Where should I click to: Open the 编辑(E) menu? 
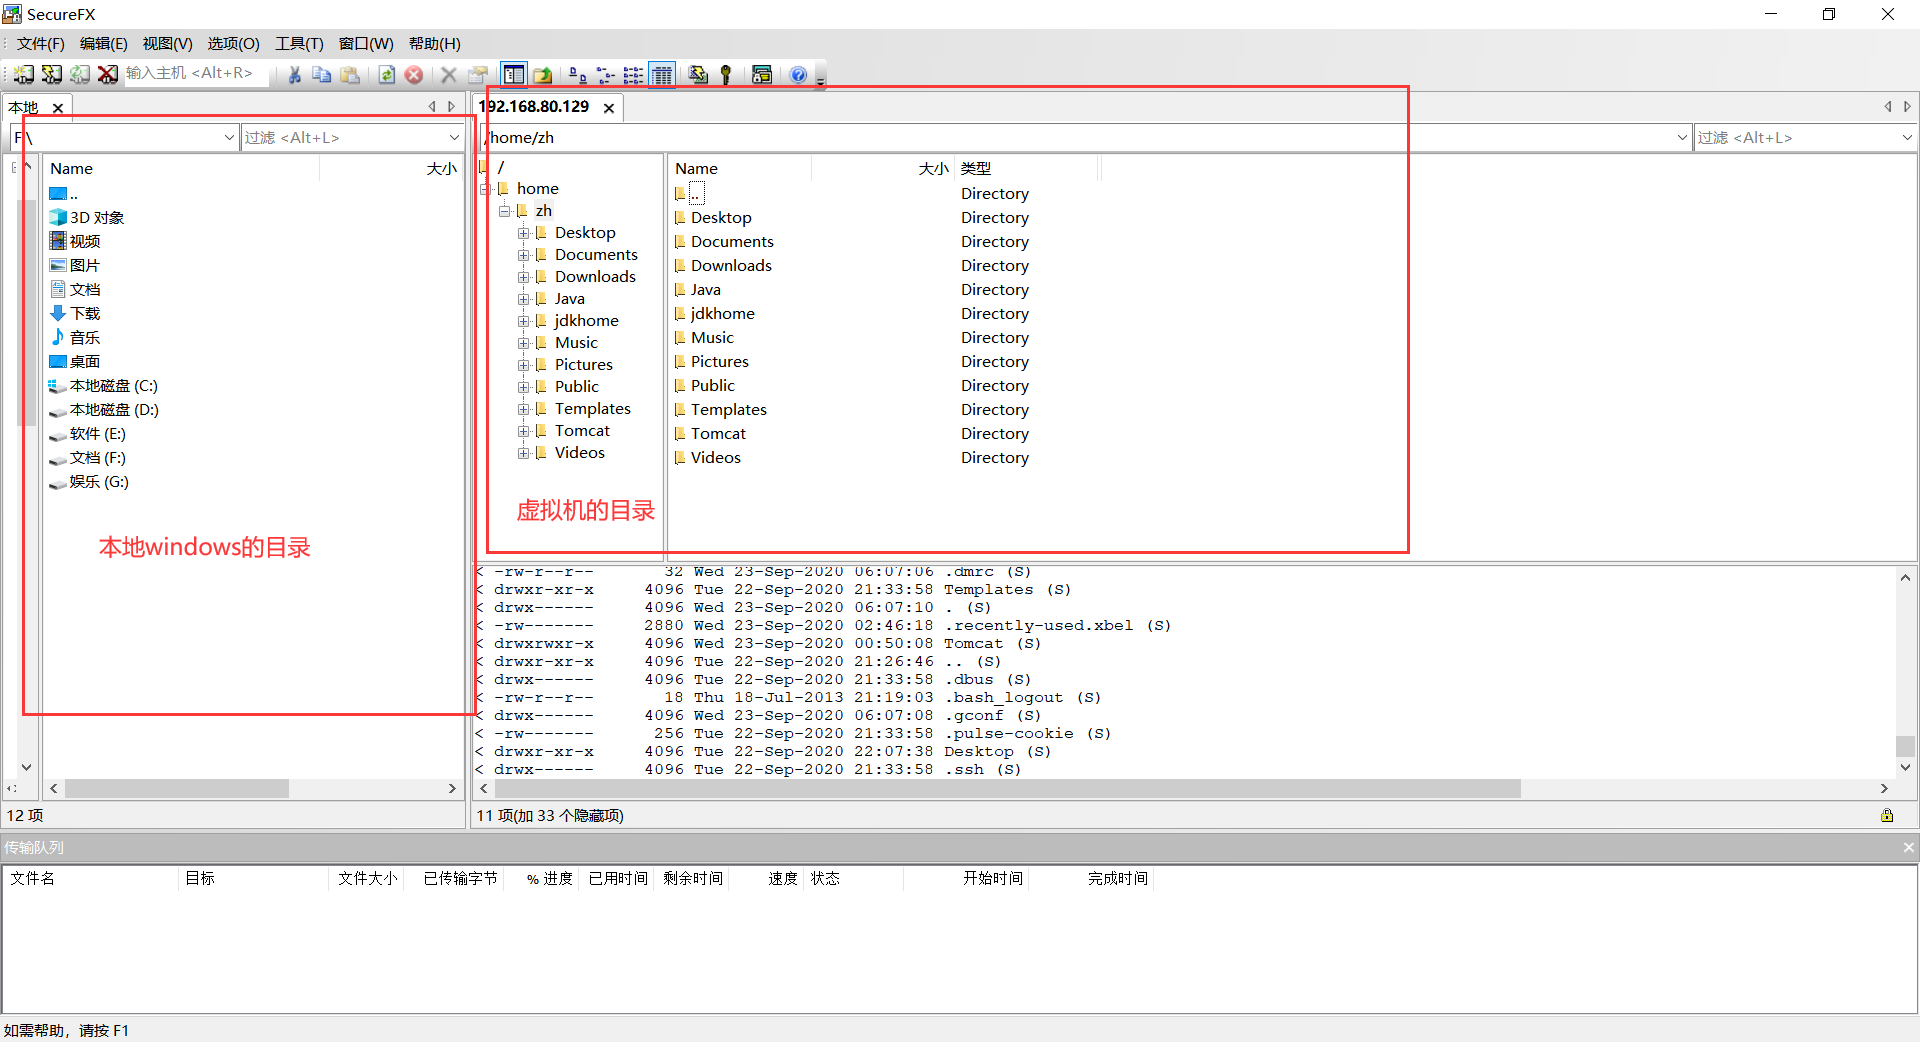coord(104,43)
